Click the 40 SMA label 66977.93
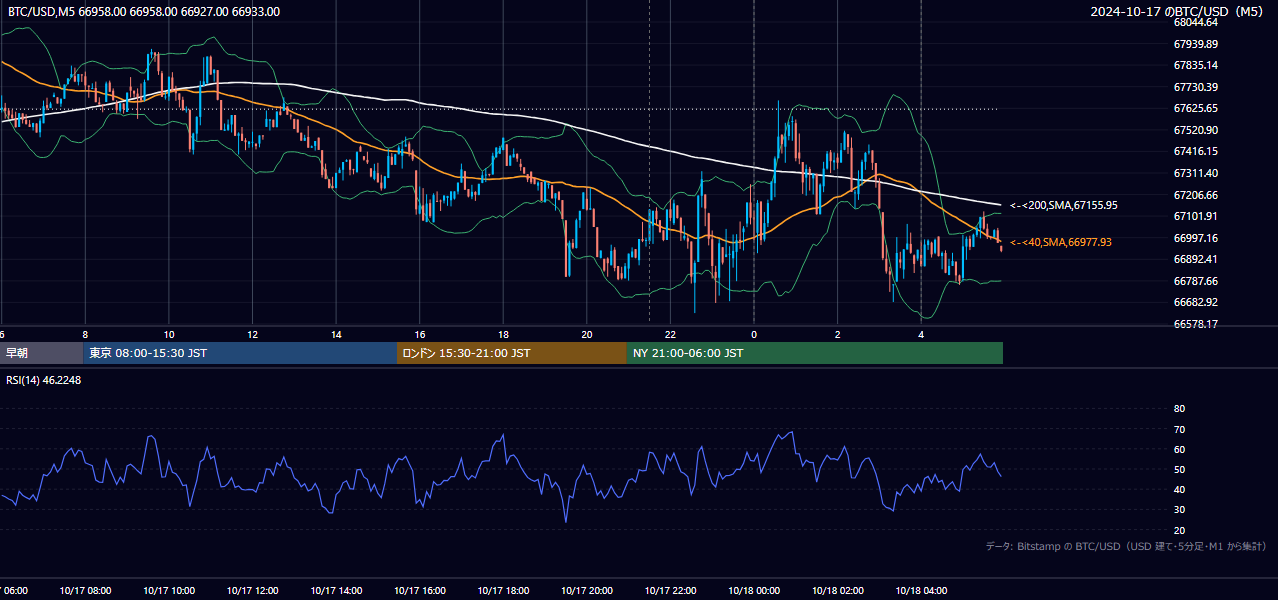Screen dimensions: 1278x600 point(1061,242)
